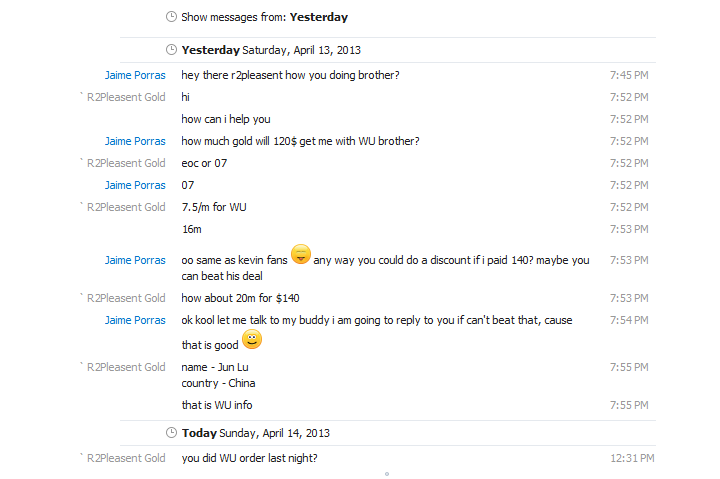The image size is (720, 479).
Task: Click clock icon next to Today Sunday header
Action: click(171, 433)
